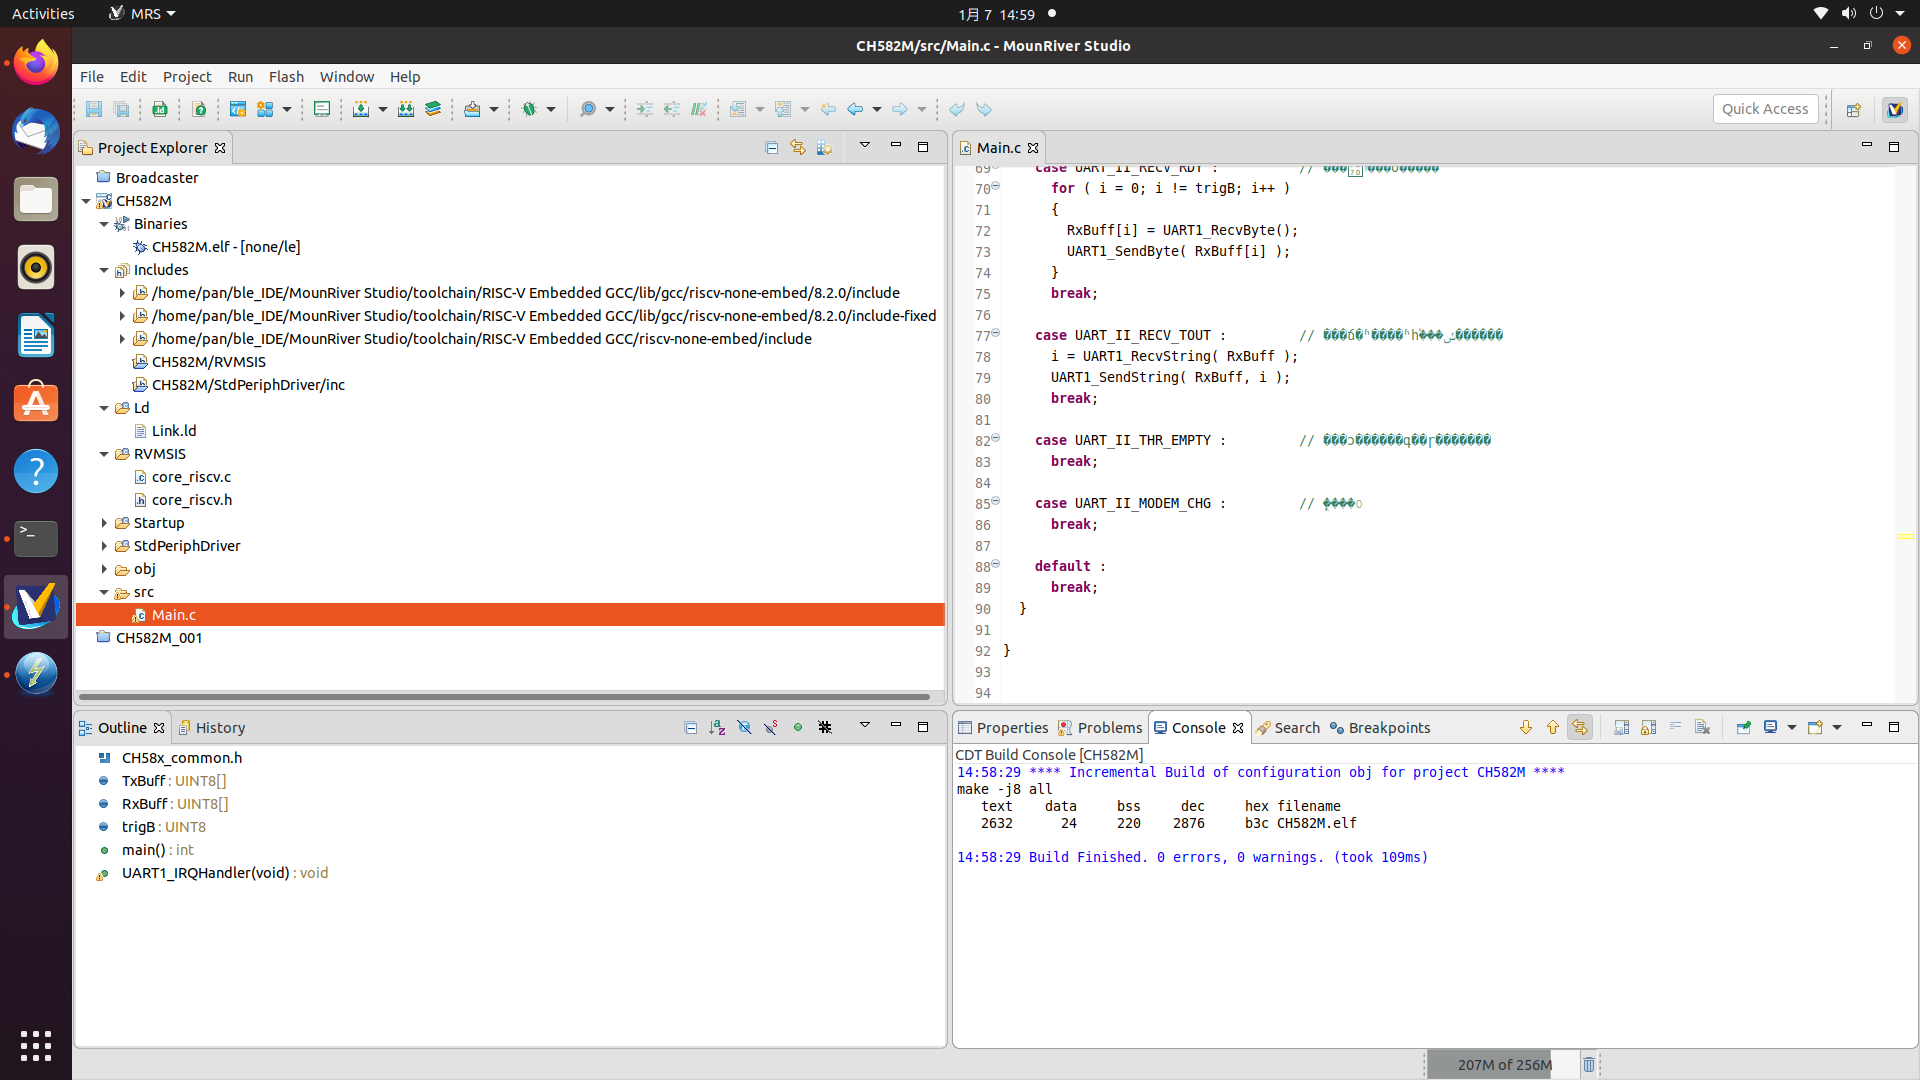The width and height of the screenshot is (1920, 1080).
Task: Collapse the RVMSIS source folder
Action: click(104, 454)
